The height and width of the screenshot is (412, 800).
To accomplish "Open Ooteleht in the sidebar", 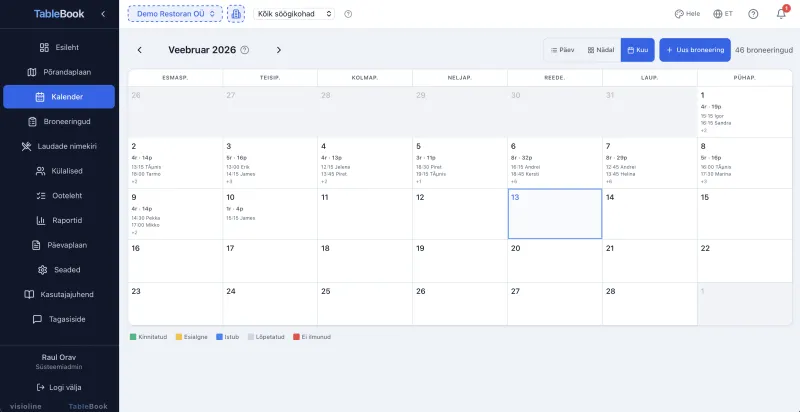I will (59, 196).
